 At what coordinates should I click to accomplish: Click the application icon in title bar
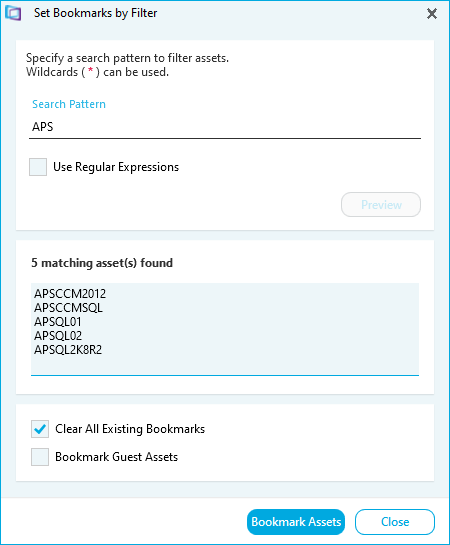[13, 13]
